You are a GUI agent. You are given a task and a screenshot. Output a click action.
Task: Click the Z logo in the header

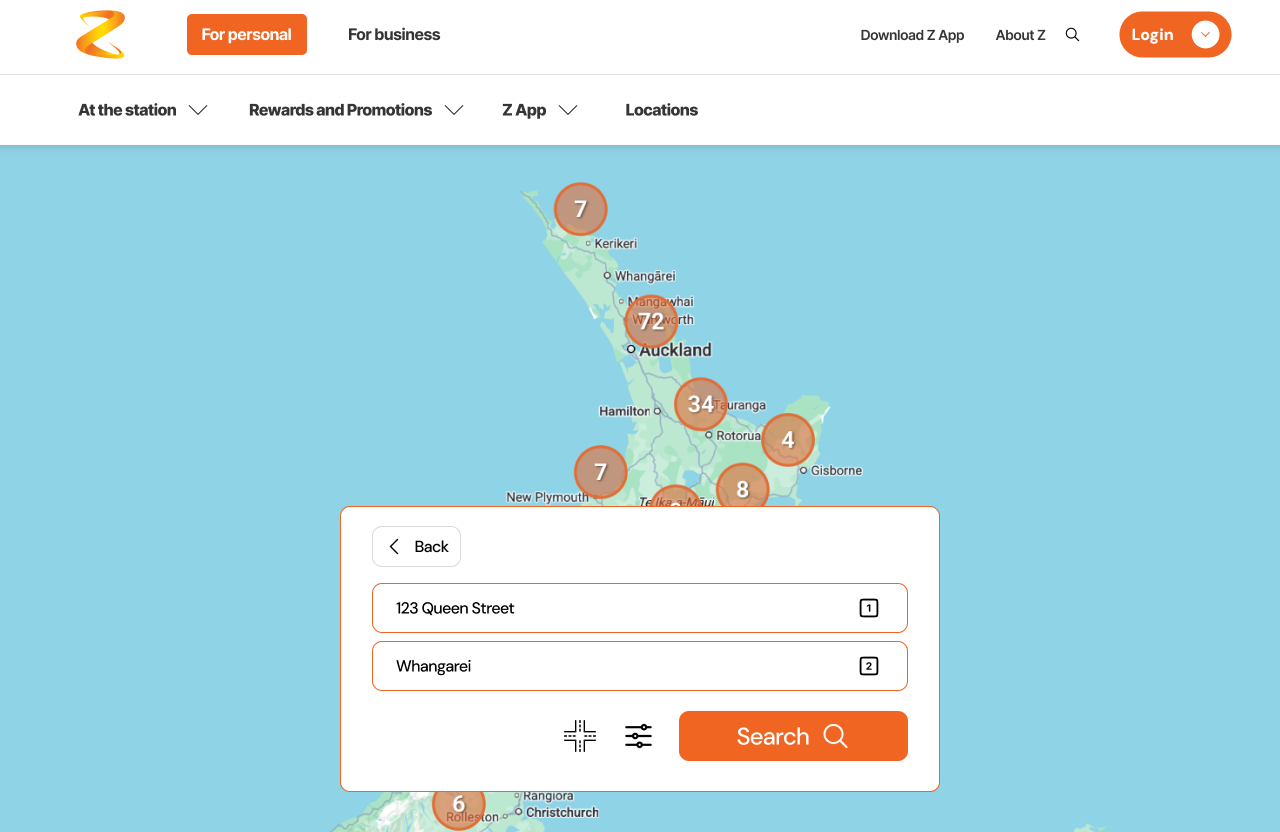pyautogui.click(x=101, y=35)
